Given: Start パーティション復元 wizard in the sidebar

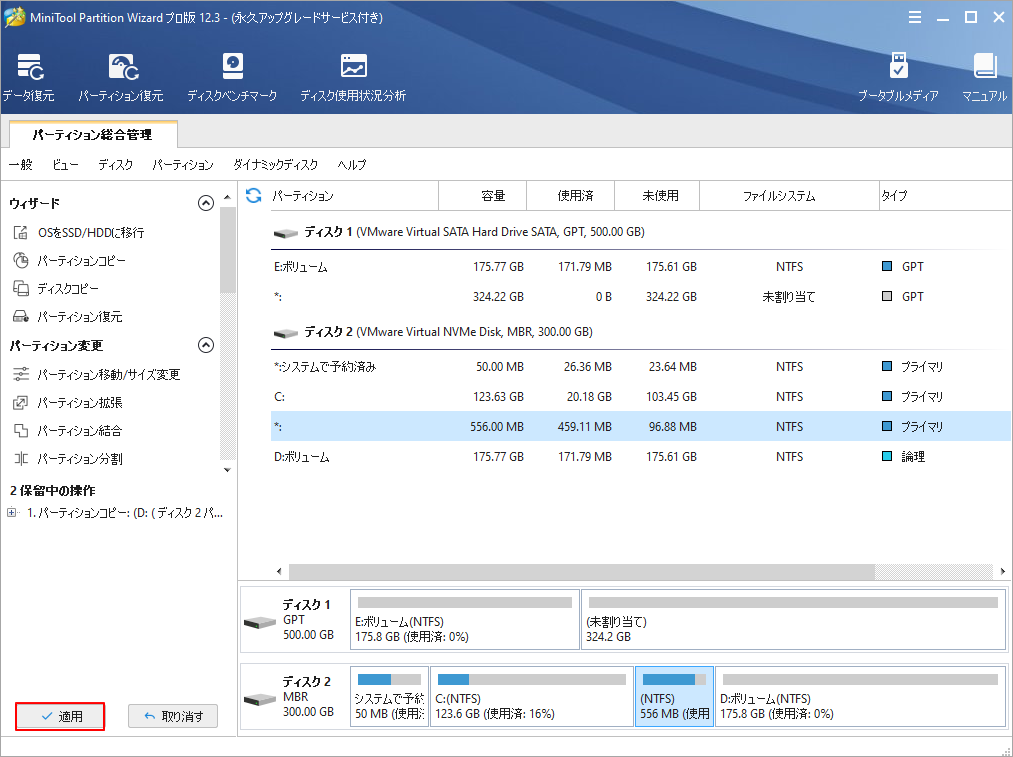Looking at the screenshot, I should pyautogui.click(x=67, y=316).
